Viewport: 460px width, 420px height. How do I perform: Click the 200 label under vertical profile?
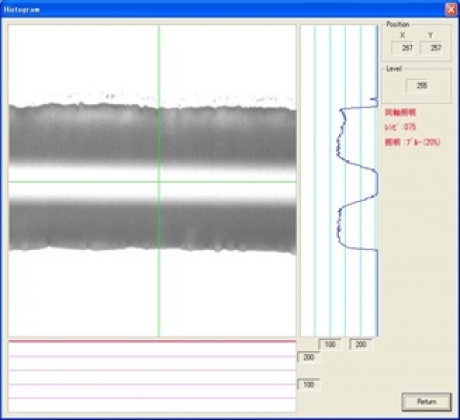pos(361,344)
